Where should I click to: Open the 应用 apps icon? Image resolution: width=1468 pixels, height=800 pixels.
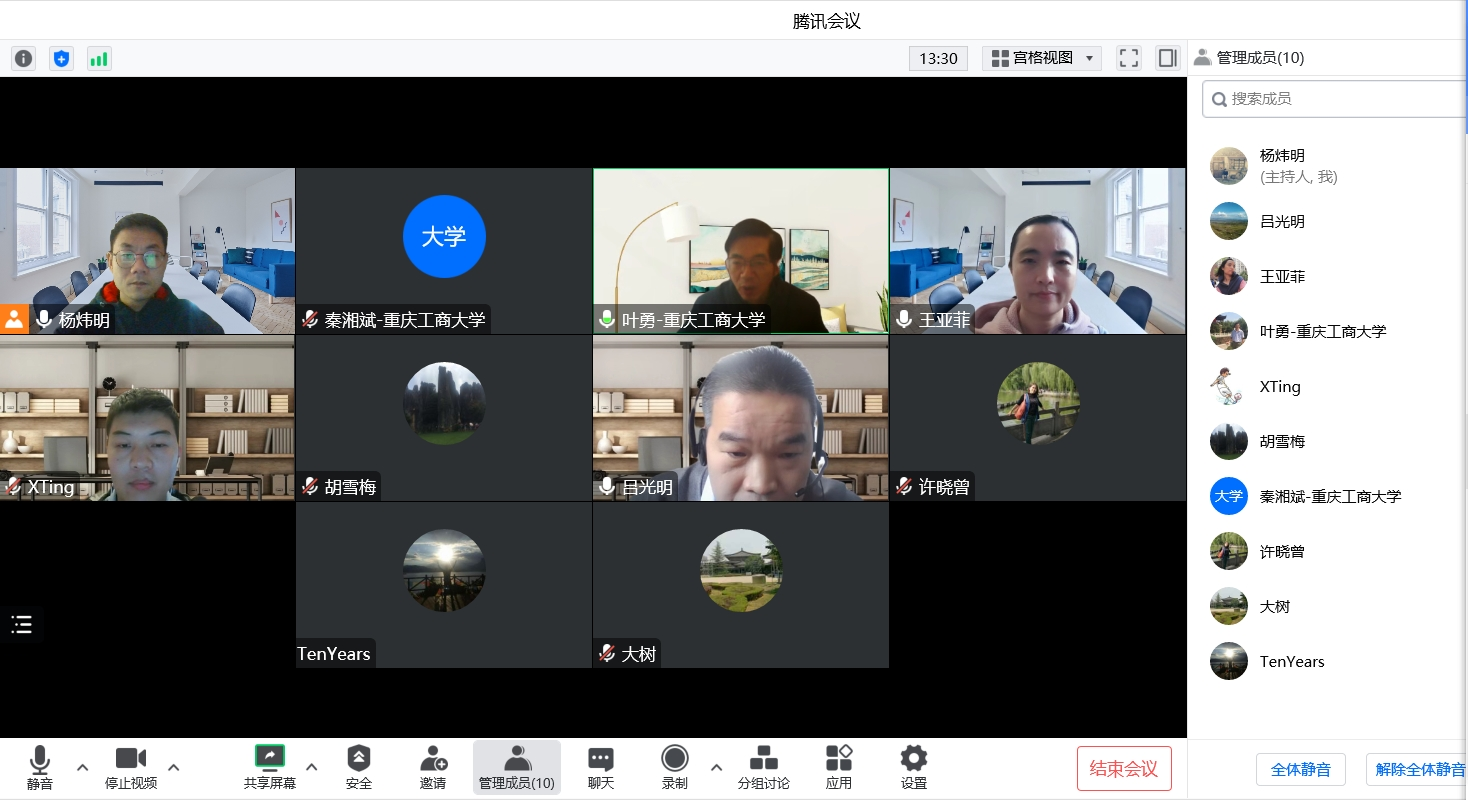coord(839,767)
